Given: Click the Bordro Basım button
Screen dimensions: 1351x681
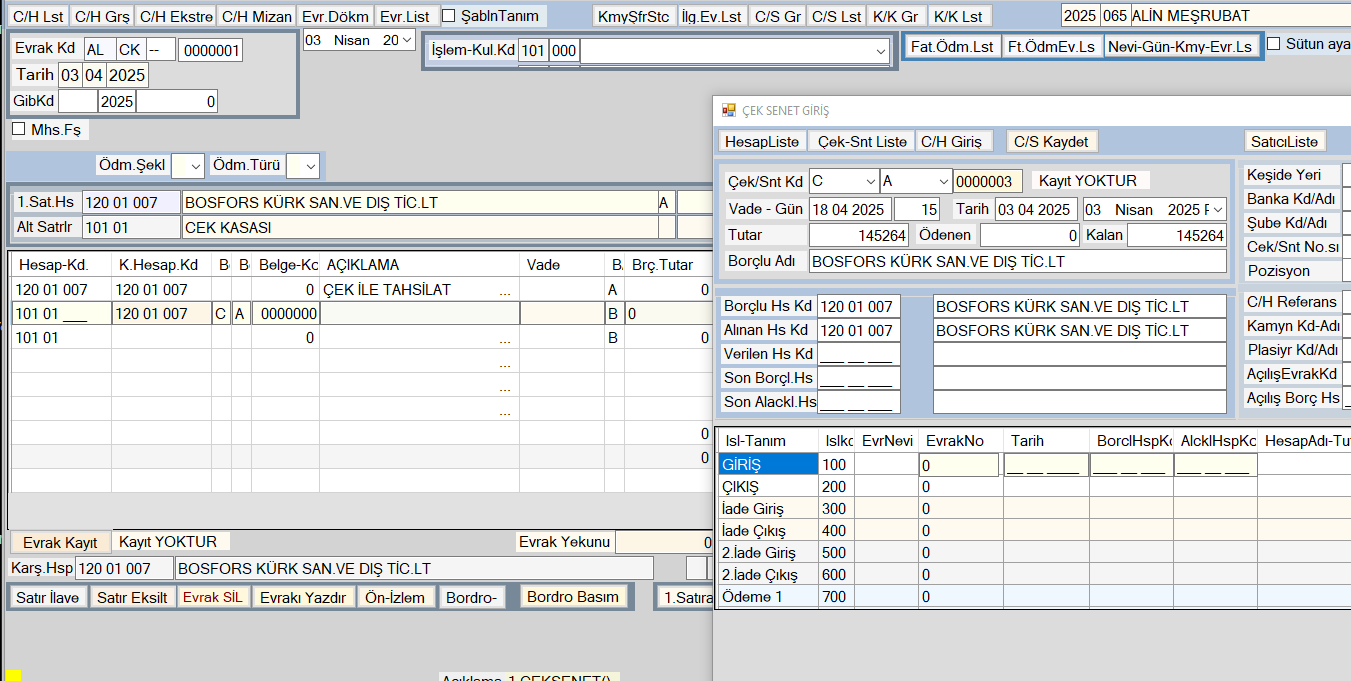Looking at the screenshot, I should [573, 596].
